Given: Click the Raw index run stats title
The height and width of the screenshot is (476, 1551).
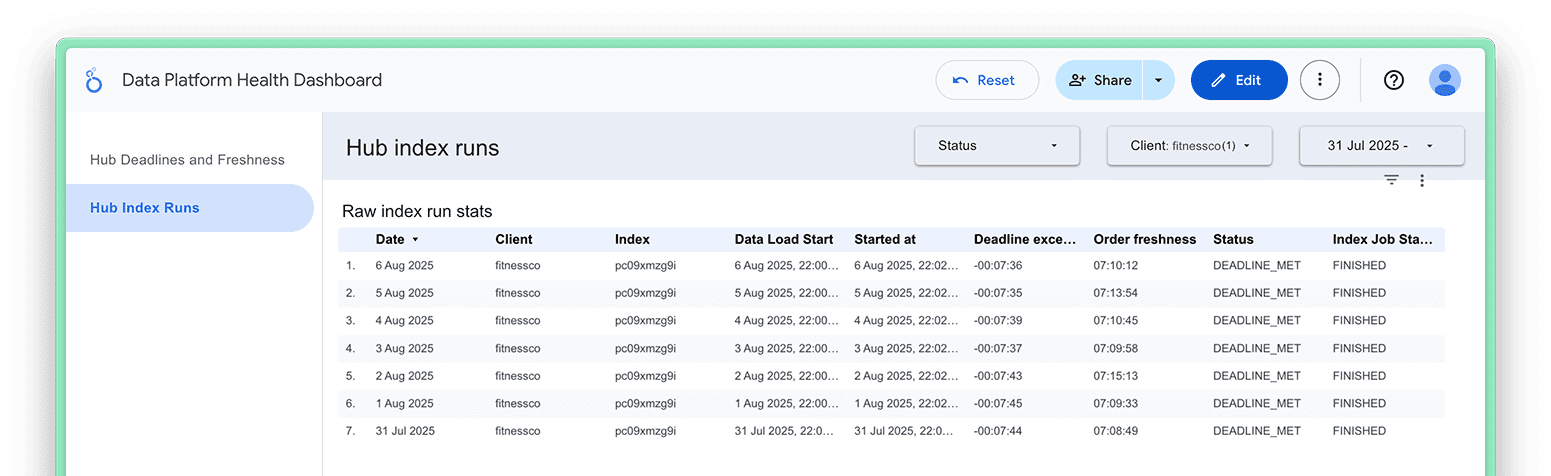Looking at the screenshot, I should 417,212.
